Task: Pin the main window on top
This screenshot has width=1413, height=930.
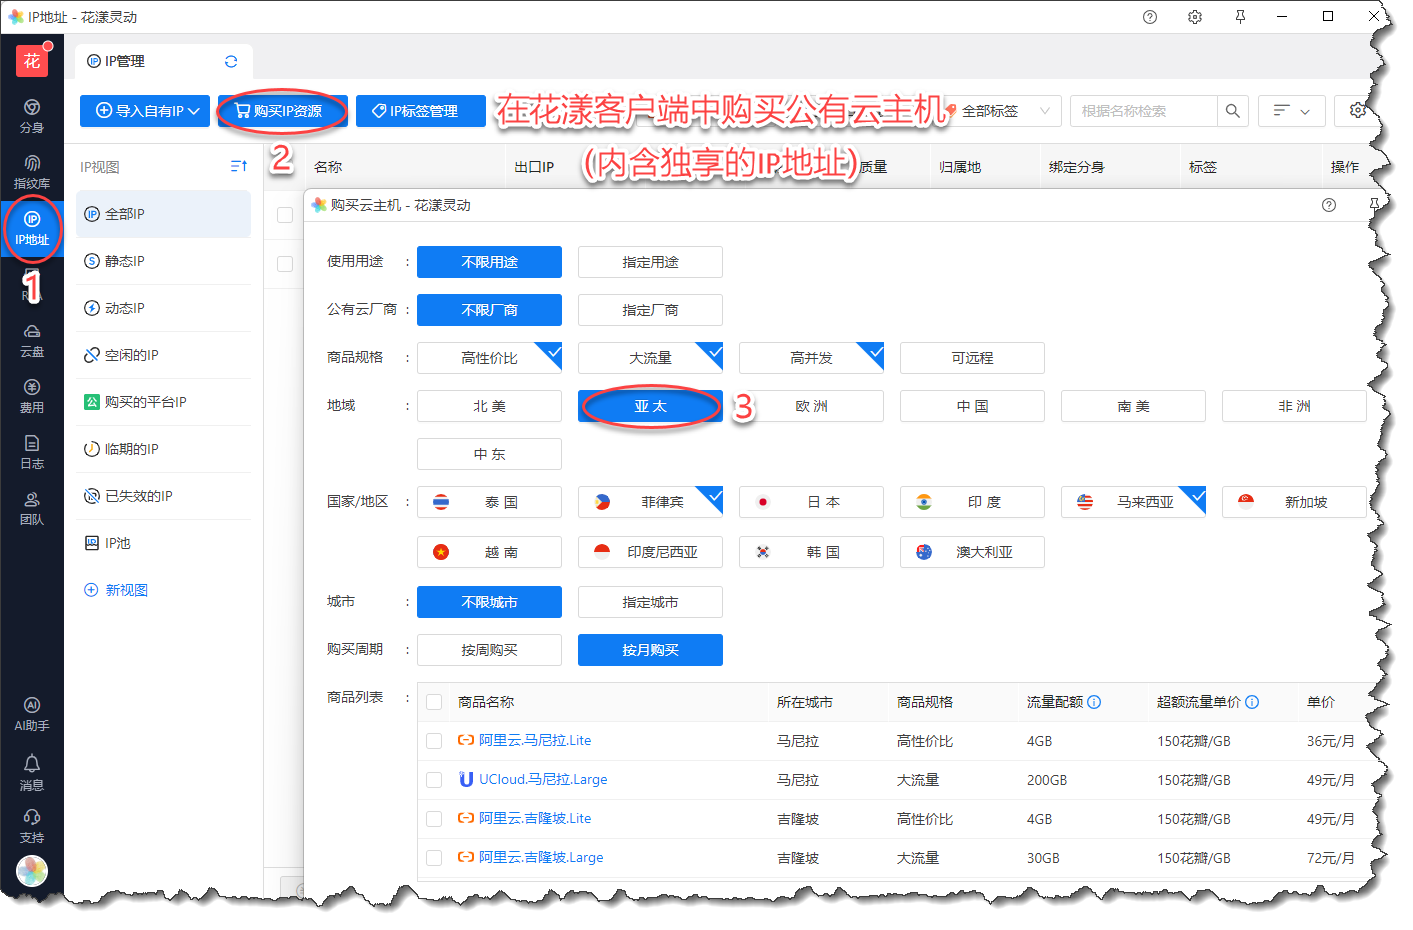Action: (1240, 17)
